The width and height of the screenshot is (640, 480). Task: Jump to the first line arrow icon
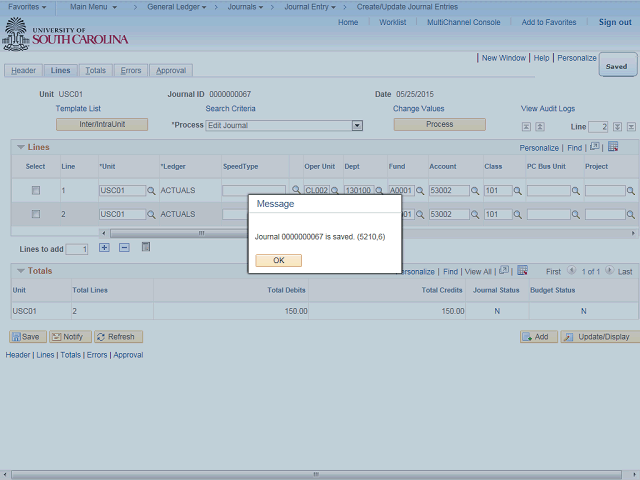527,127
